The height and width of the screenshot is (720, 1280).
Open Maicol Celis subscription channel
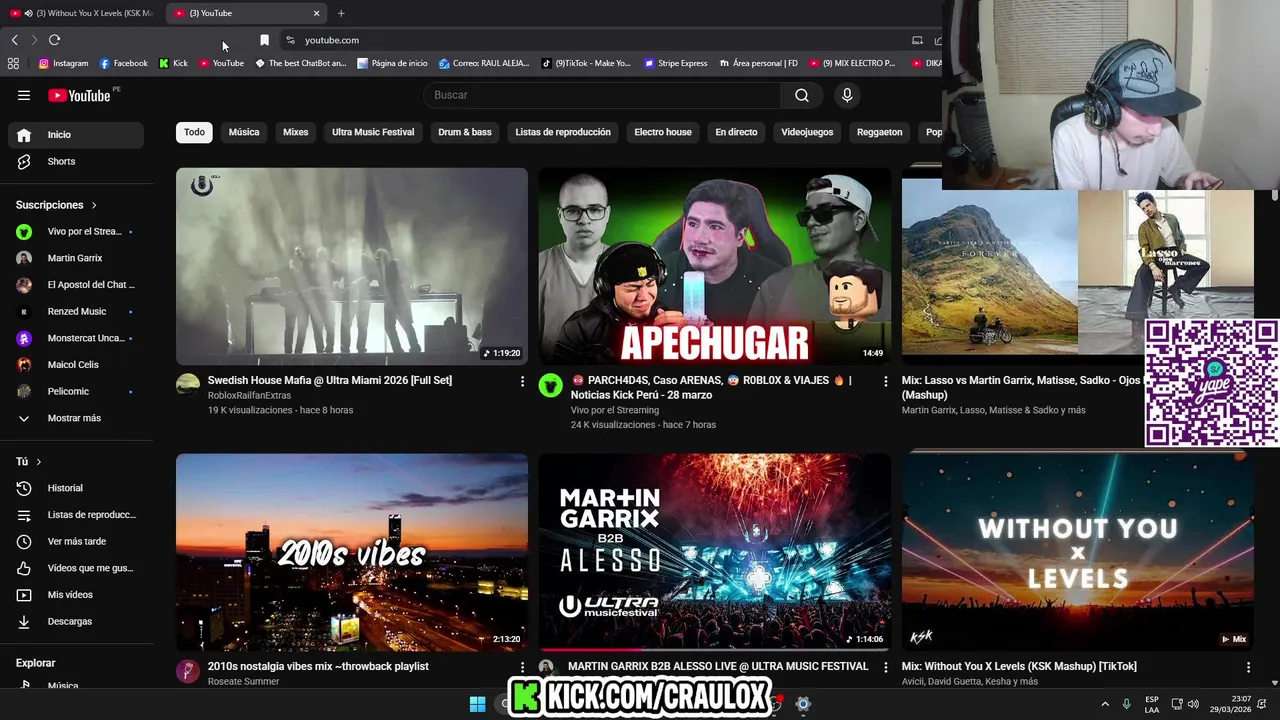point(76,365)
